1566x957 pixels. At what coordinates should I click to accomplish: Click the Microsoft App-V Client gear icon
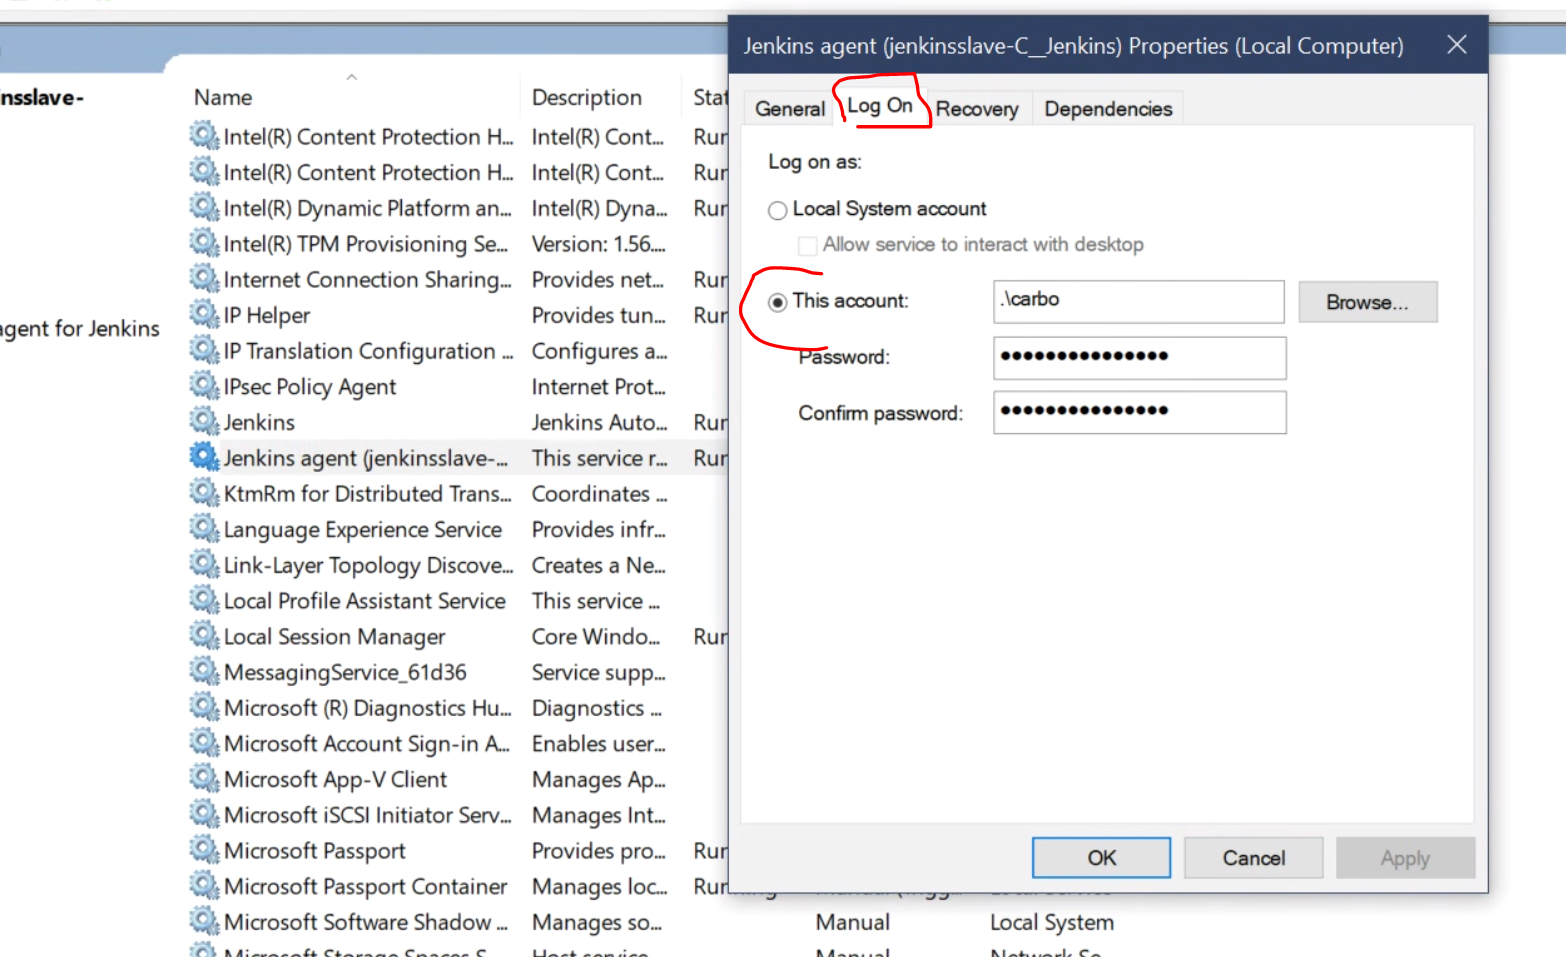[x=204, y=778]
